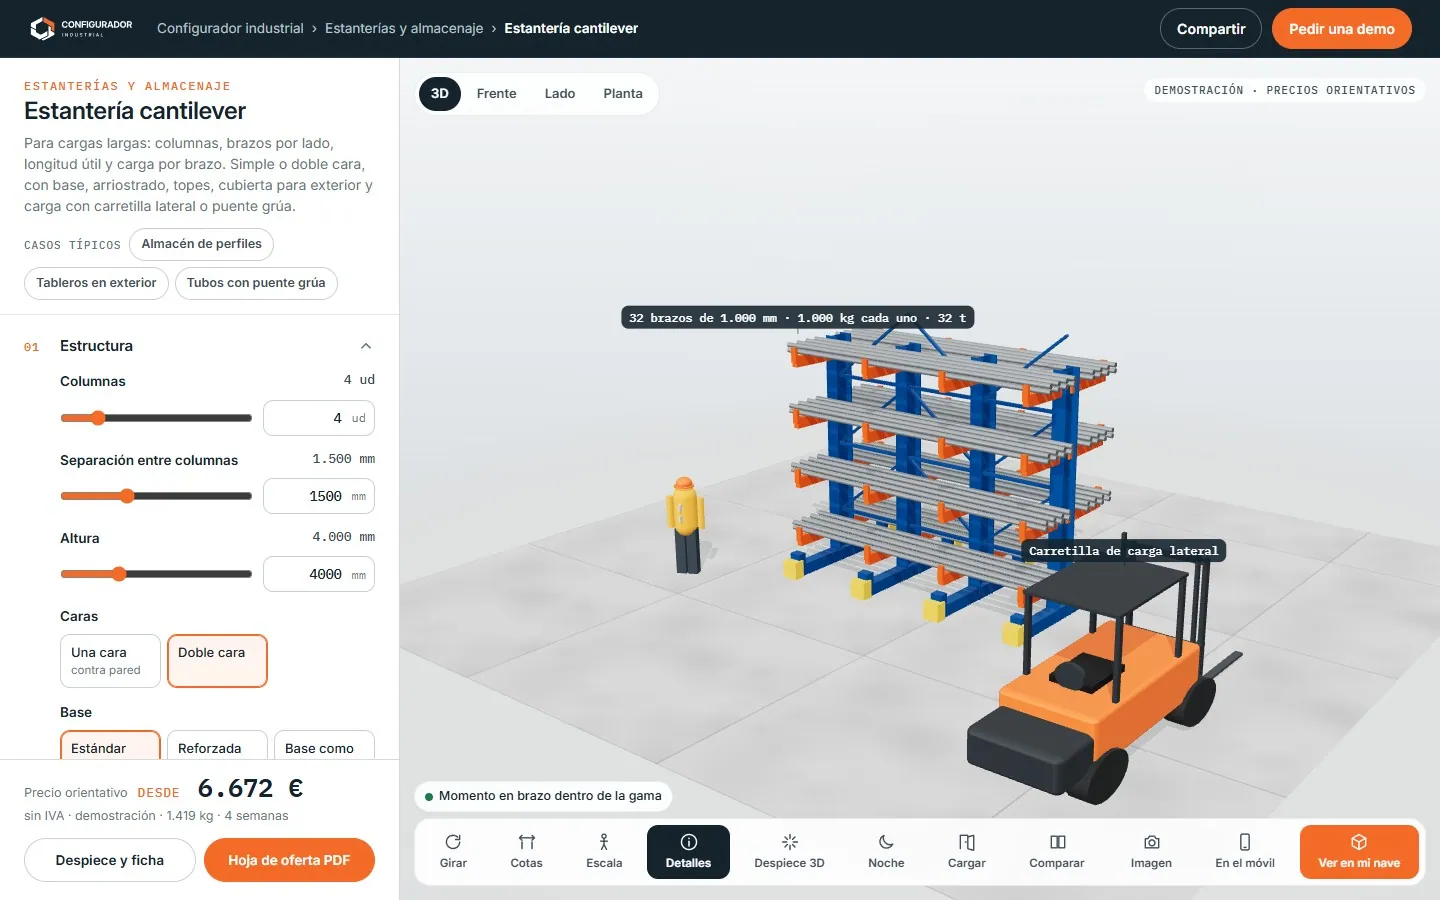The width and height of the screenshot is (1440, 900).
Task: Switch to the Lado view tab
Action: pyautogui.click(x=560, y=94)
